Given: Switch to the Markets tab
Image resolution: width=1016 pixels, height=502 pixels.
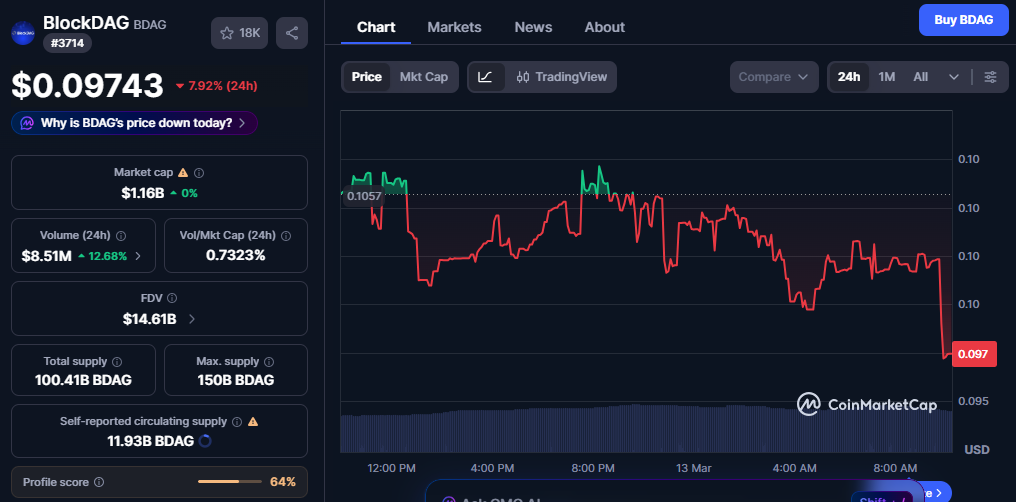Looking at the screenshot, I should point(454,27).
